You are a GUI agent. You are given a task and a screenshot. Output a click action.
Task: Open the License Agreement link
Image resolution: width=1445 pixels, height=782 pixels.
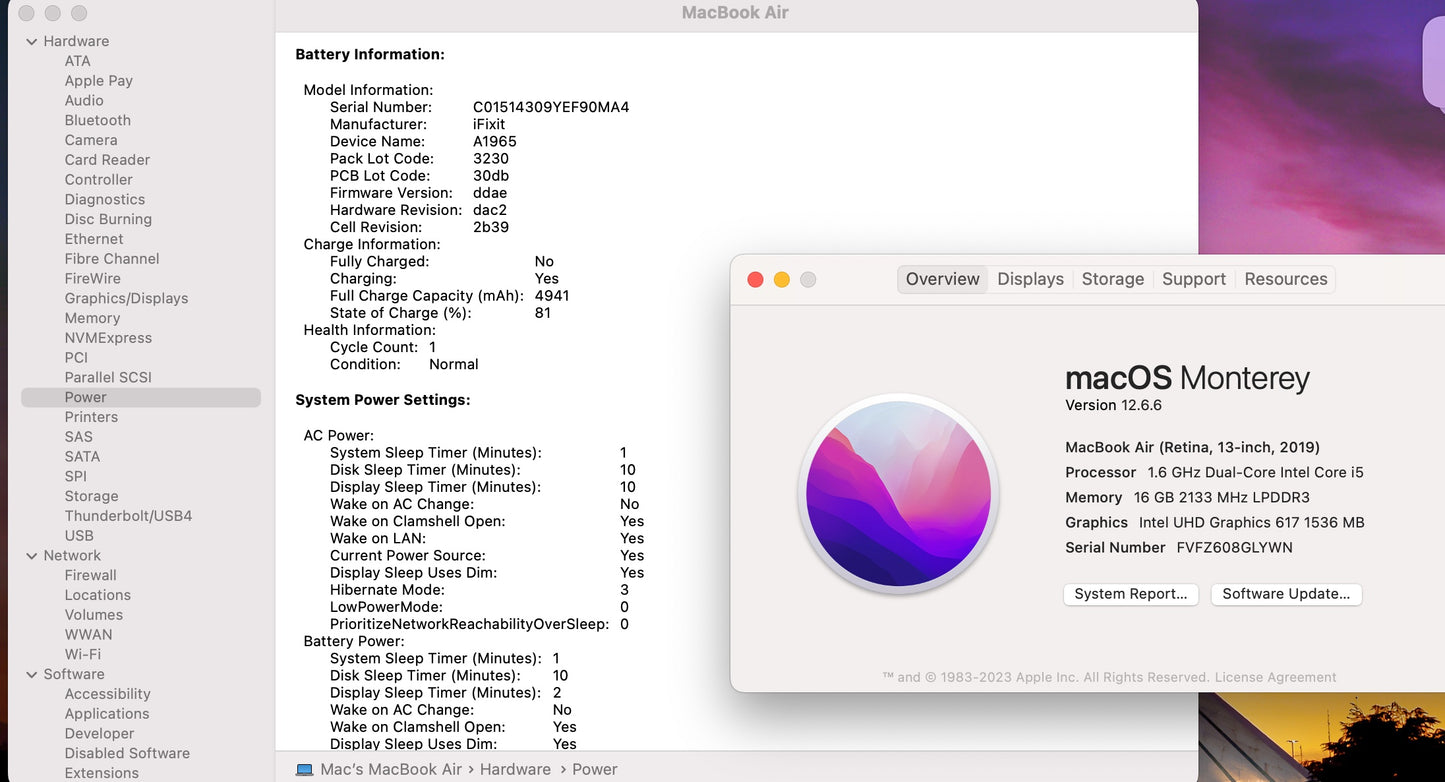(x=1275, y=677)
